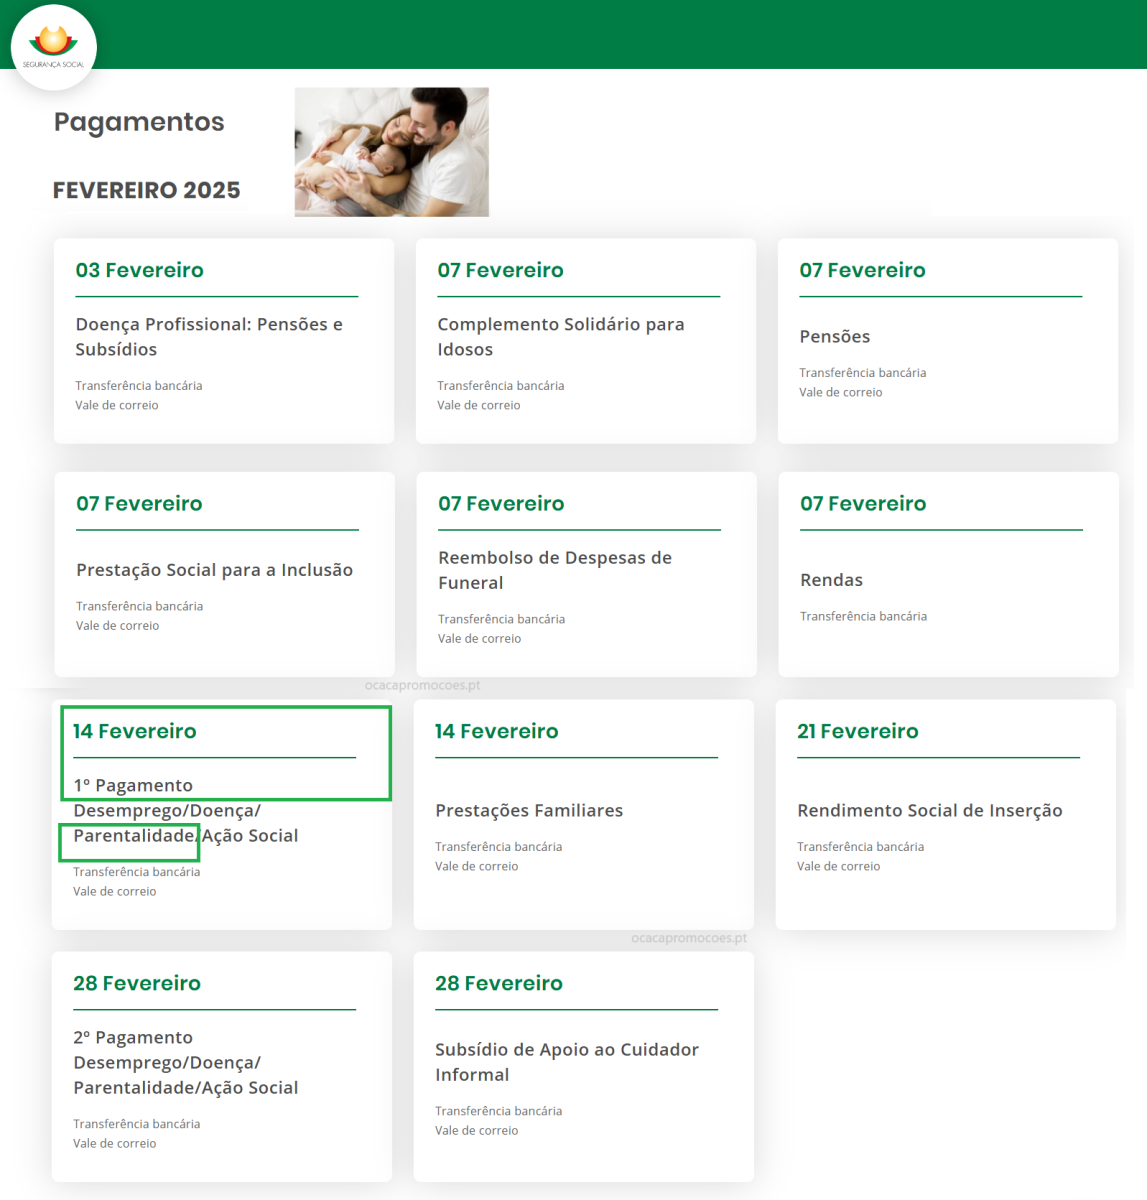Click "Vale de correio" in Reembolso de Despesas card
The image size is (1147, 1200).
tap(480, 639)
